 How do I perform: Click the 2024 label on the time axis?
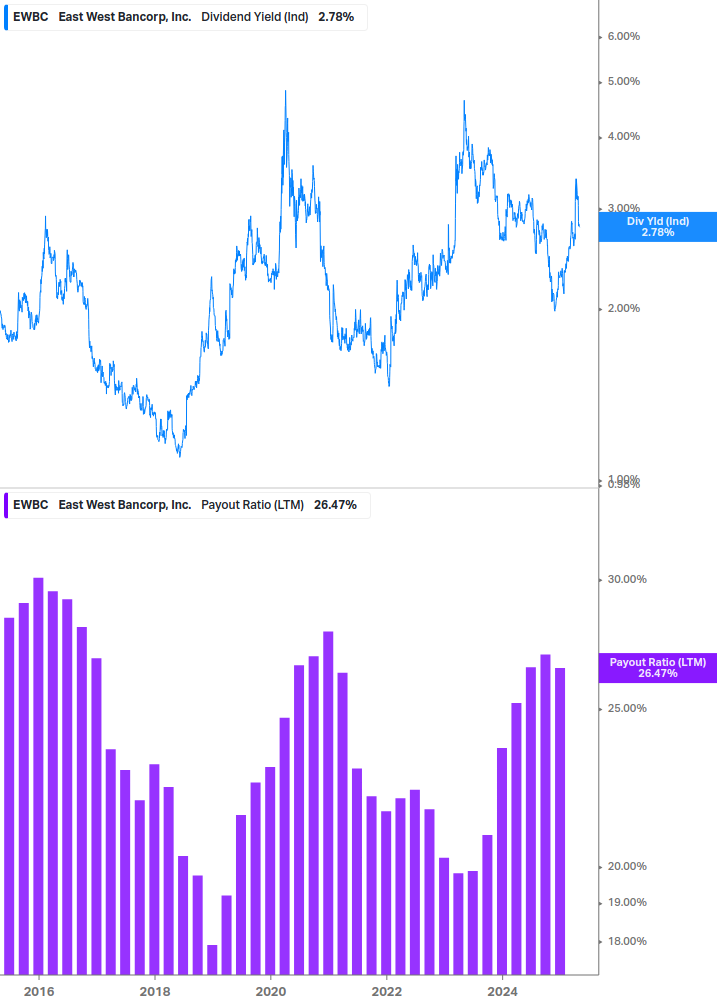tap(502, 992)
